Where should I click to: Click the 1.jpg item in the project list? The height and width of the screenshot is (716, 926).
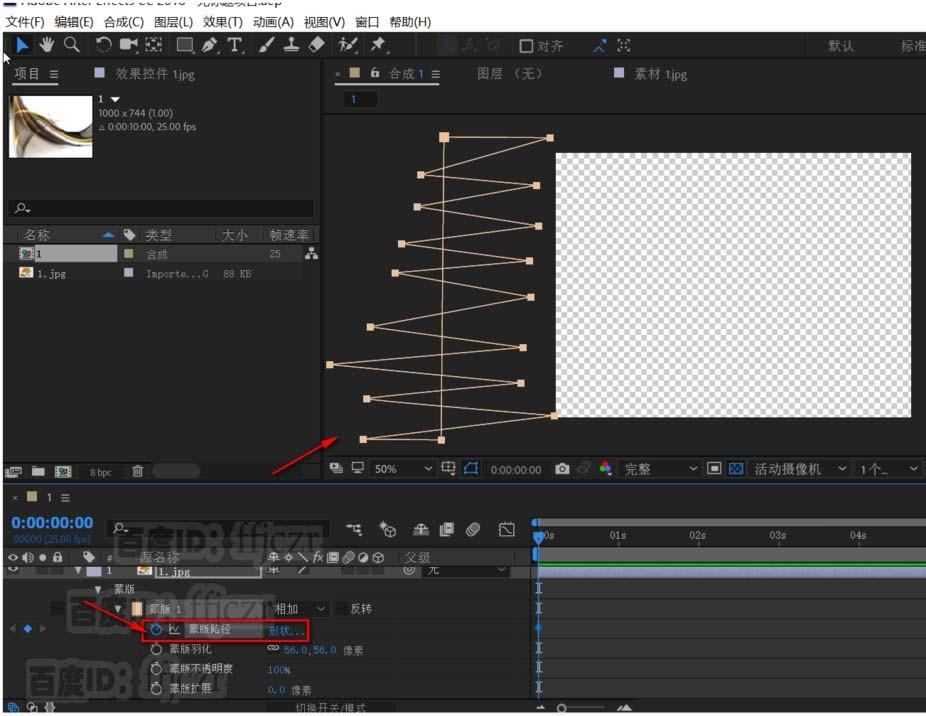52,273
